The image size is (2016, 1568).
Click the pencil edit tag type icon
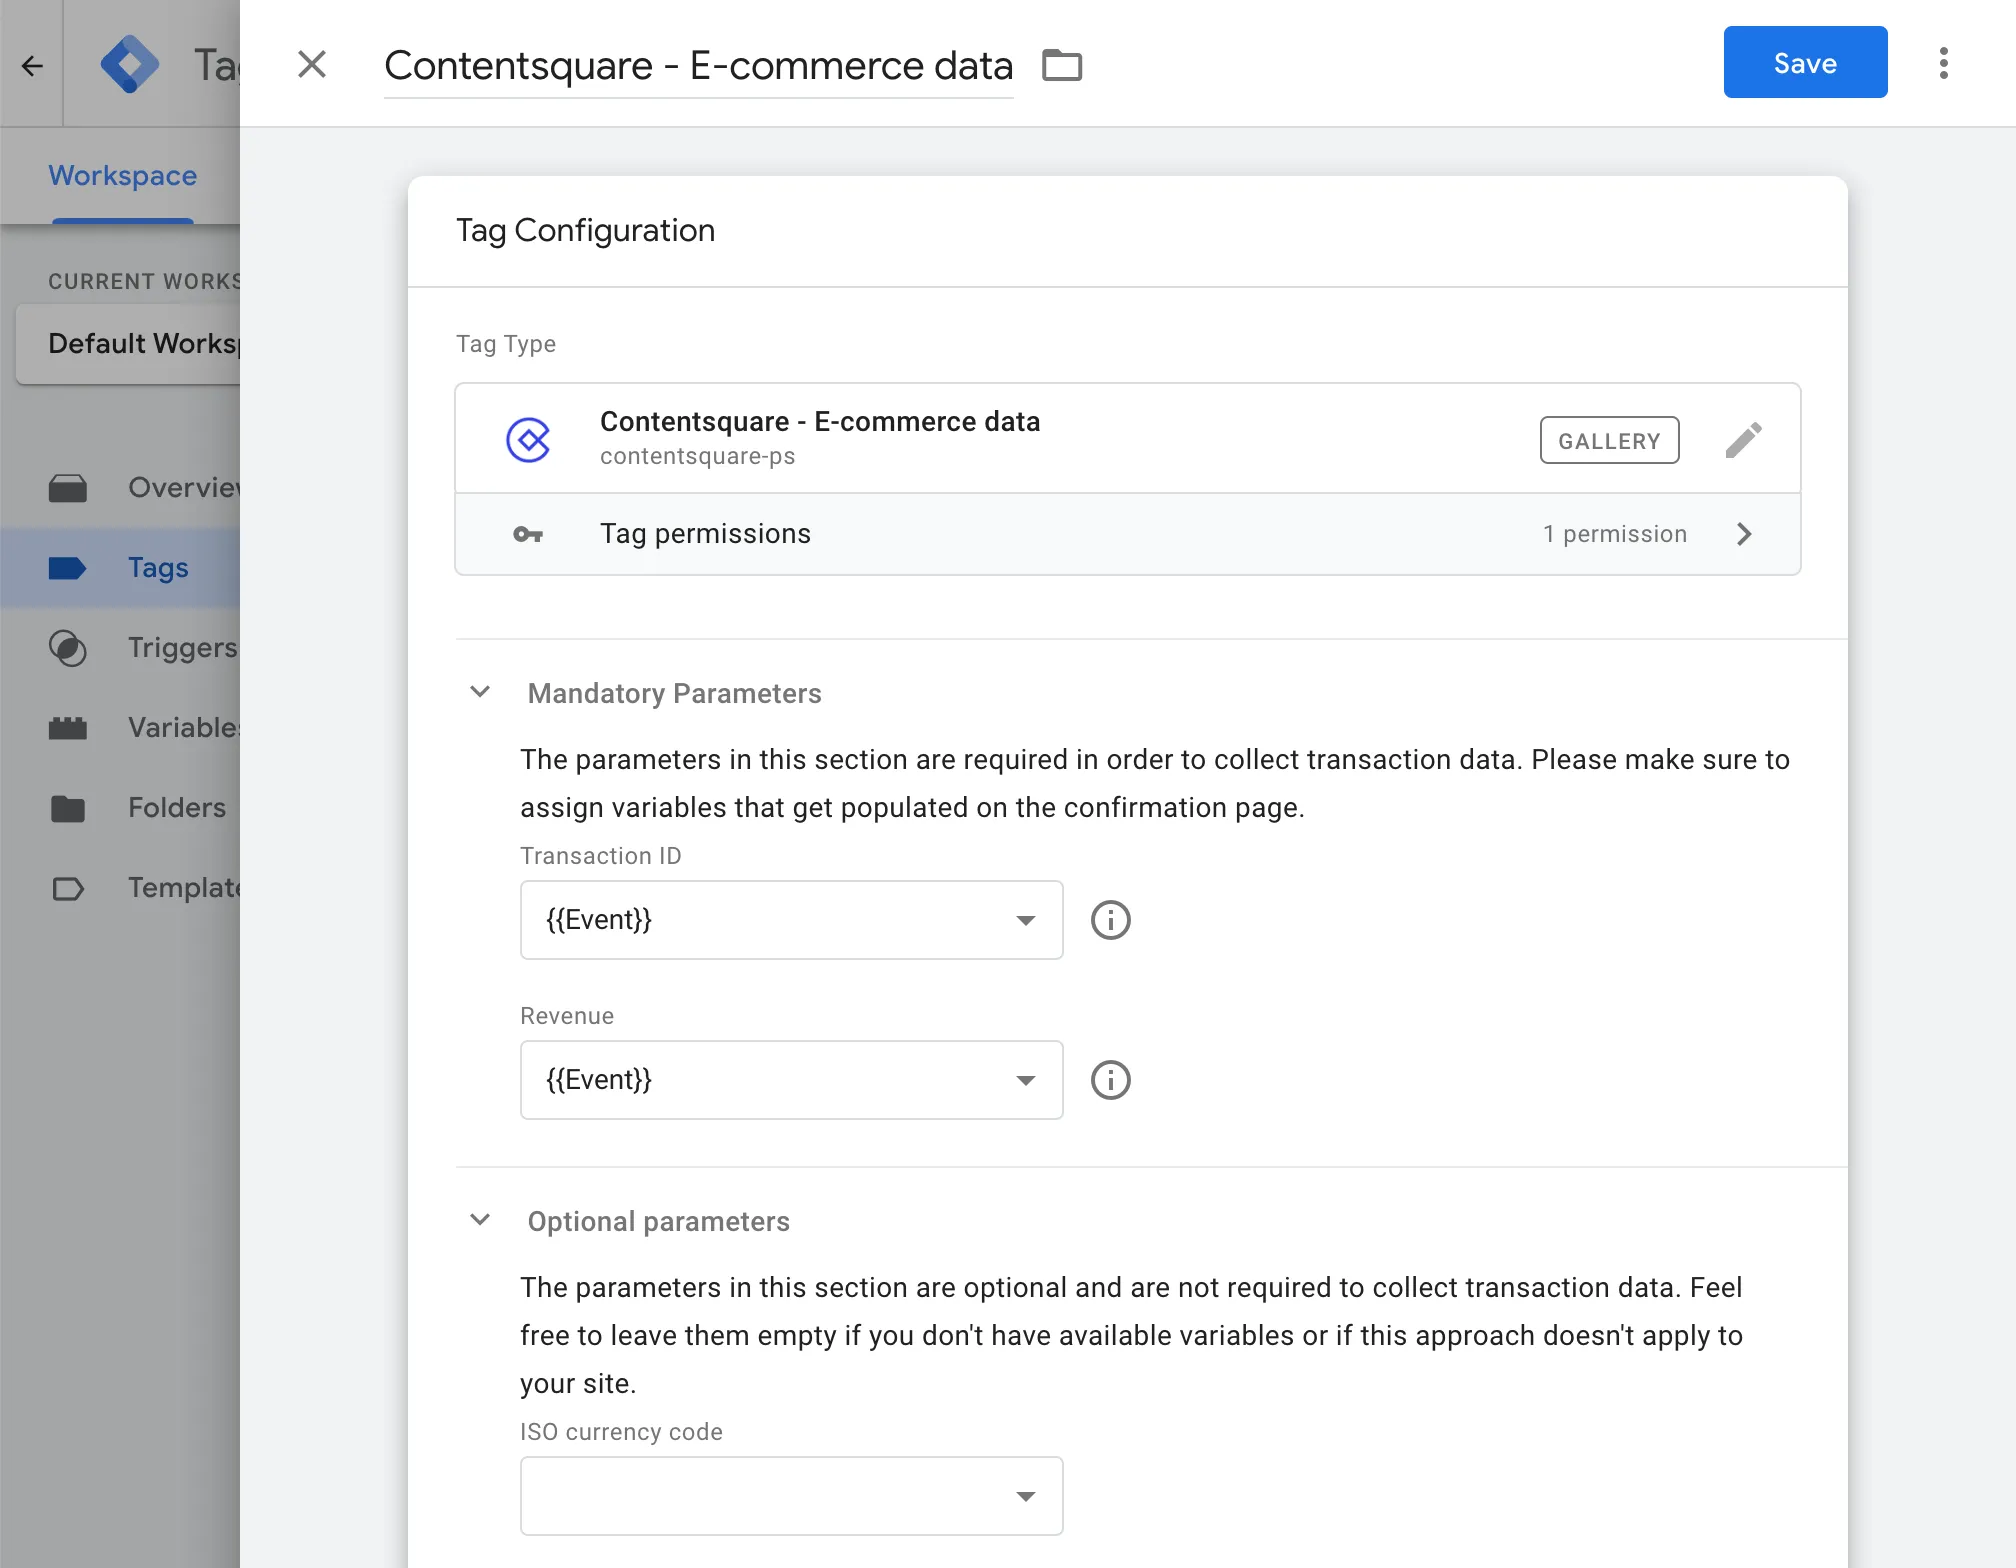1743,440
